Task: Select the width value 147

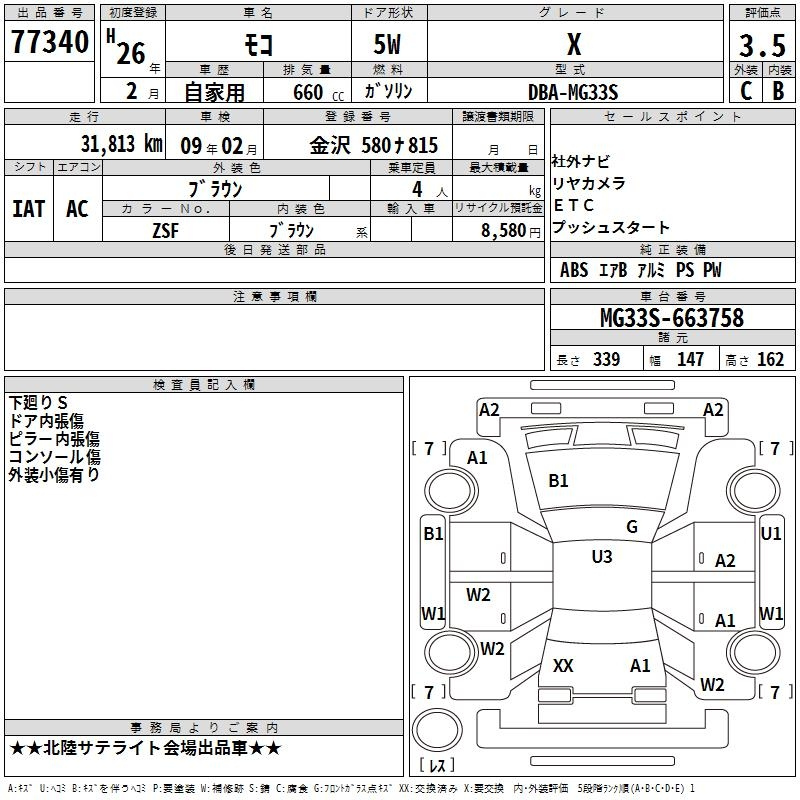Action: (x=690, y=359)
